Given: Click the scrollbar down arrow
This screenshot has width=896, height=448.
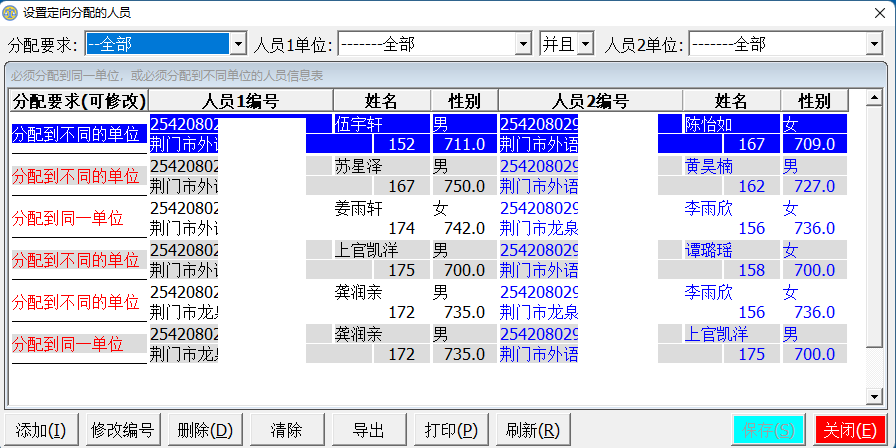Looking at the screenshot, I should coord(874,396).
